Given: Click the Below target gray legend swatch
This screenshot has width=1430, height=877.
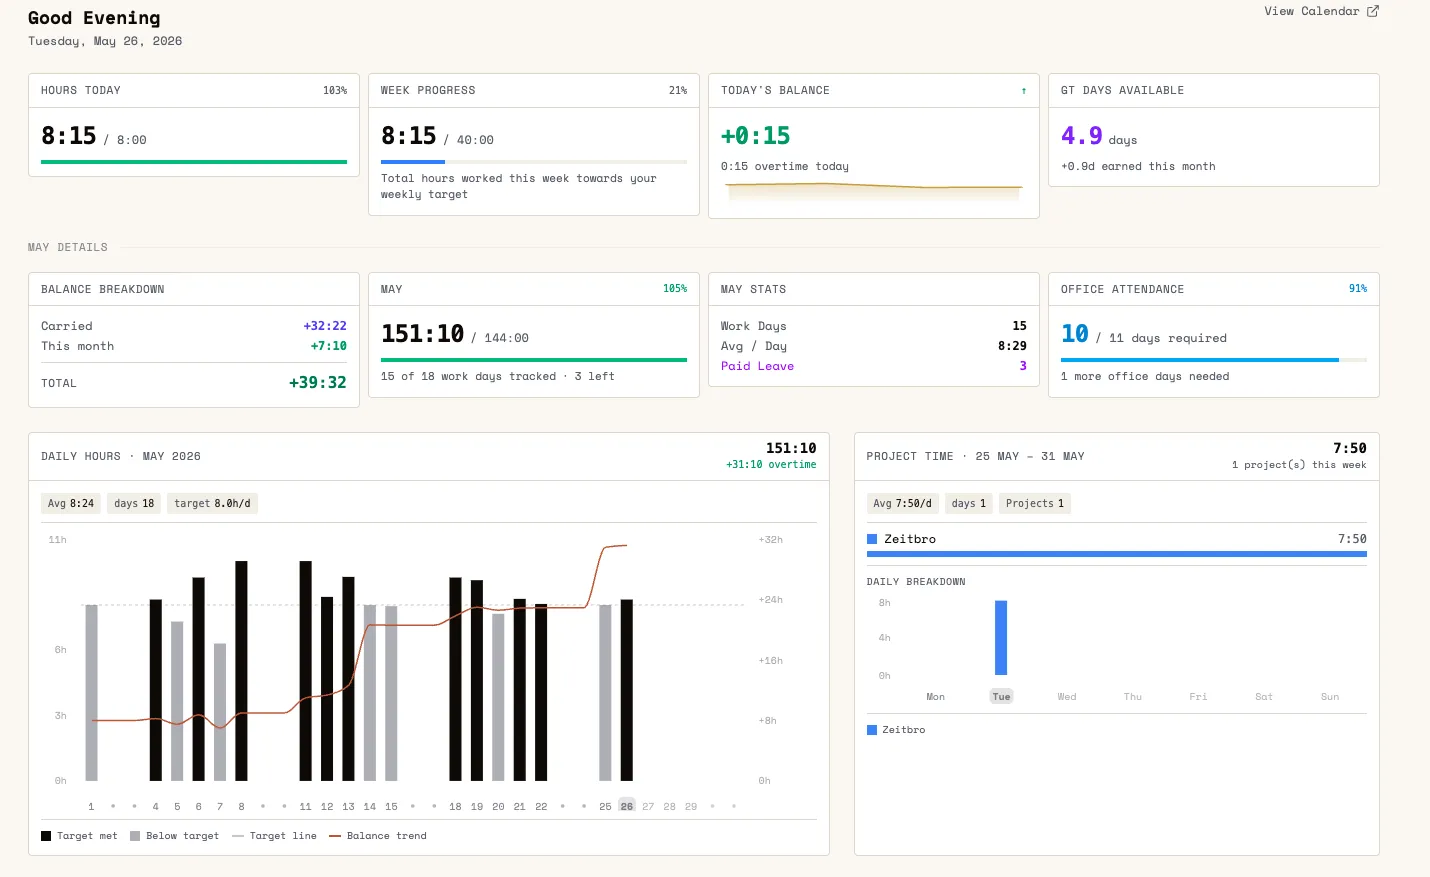Looking at the screenshot, I should 135,836.
